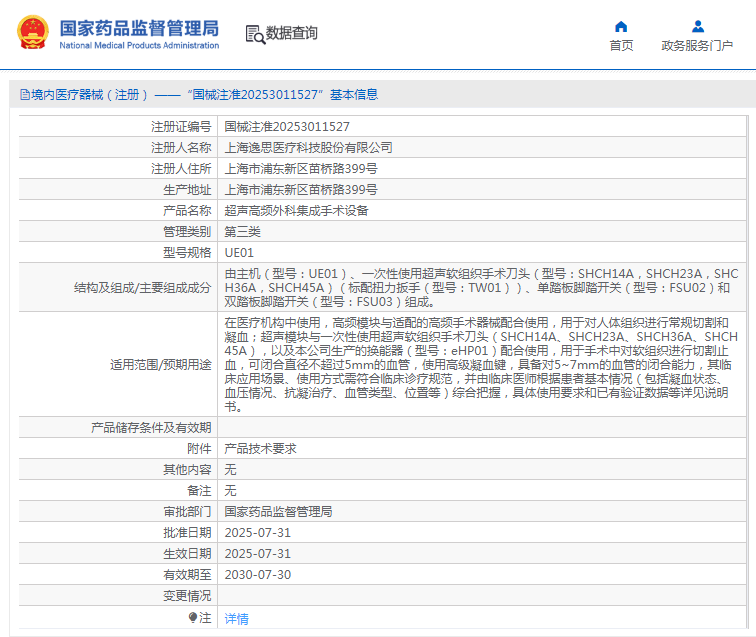Click the 附件 value 产品技术要求
Viewport: 756px width, 637px height.
click(x=260, y=449)
